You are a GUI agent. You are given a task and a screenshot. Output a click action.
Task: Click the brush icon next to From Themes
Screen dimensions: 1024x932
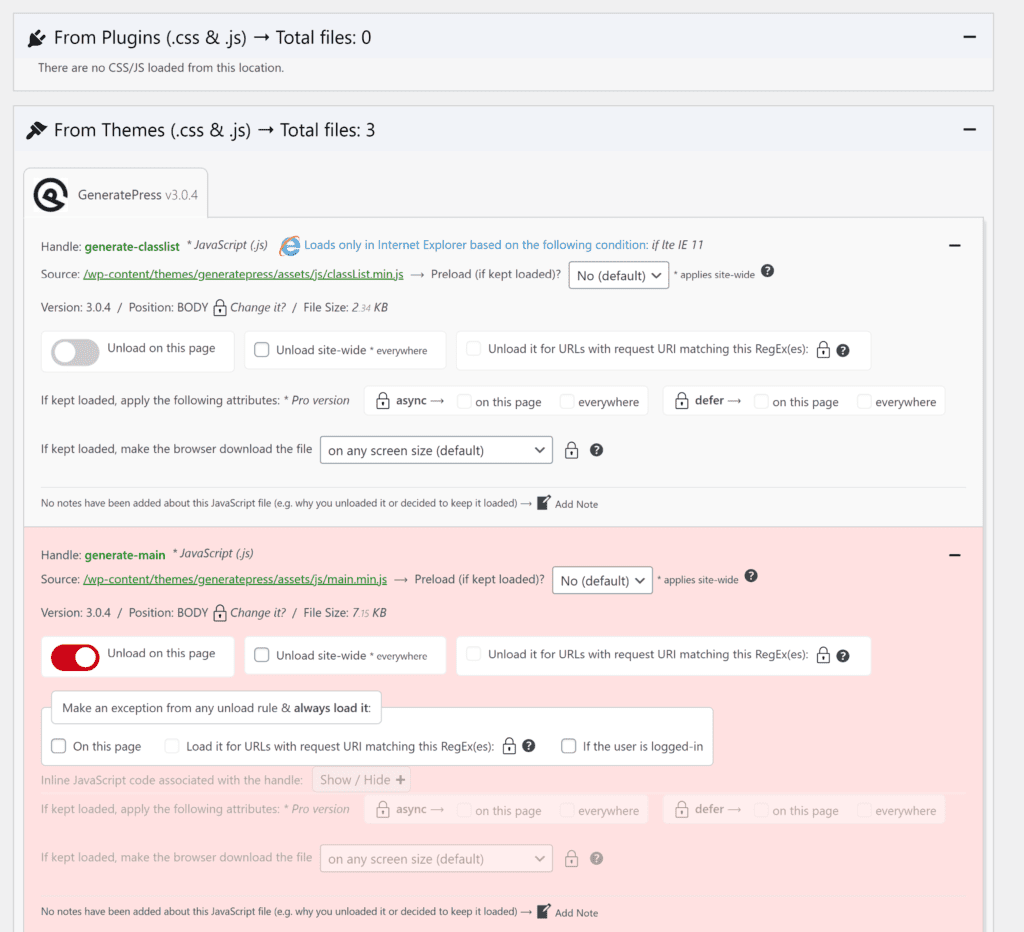tap(37, 130)
